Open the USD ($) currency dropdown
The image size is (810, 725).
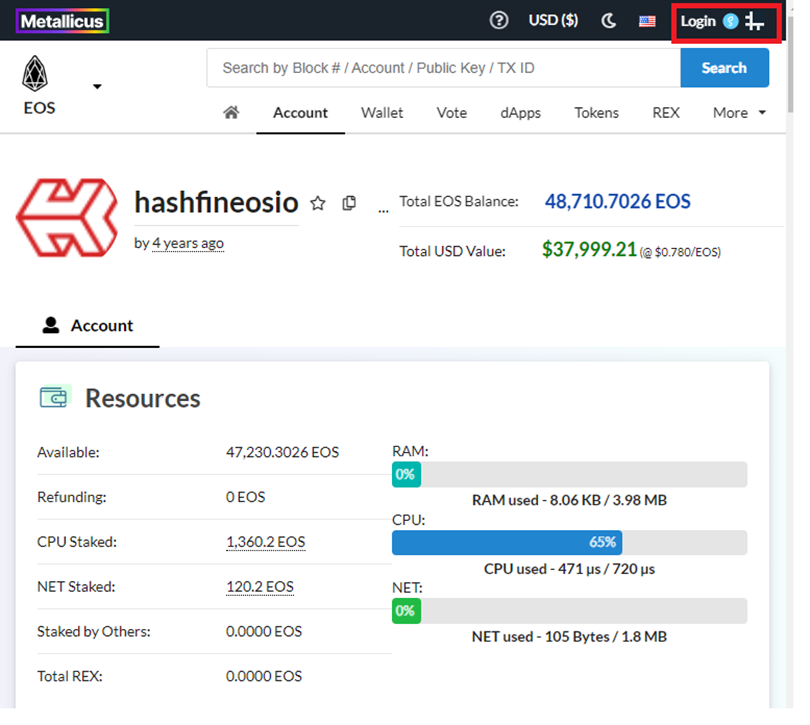point(553,21)
